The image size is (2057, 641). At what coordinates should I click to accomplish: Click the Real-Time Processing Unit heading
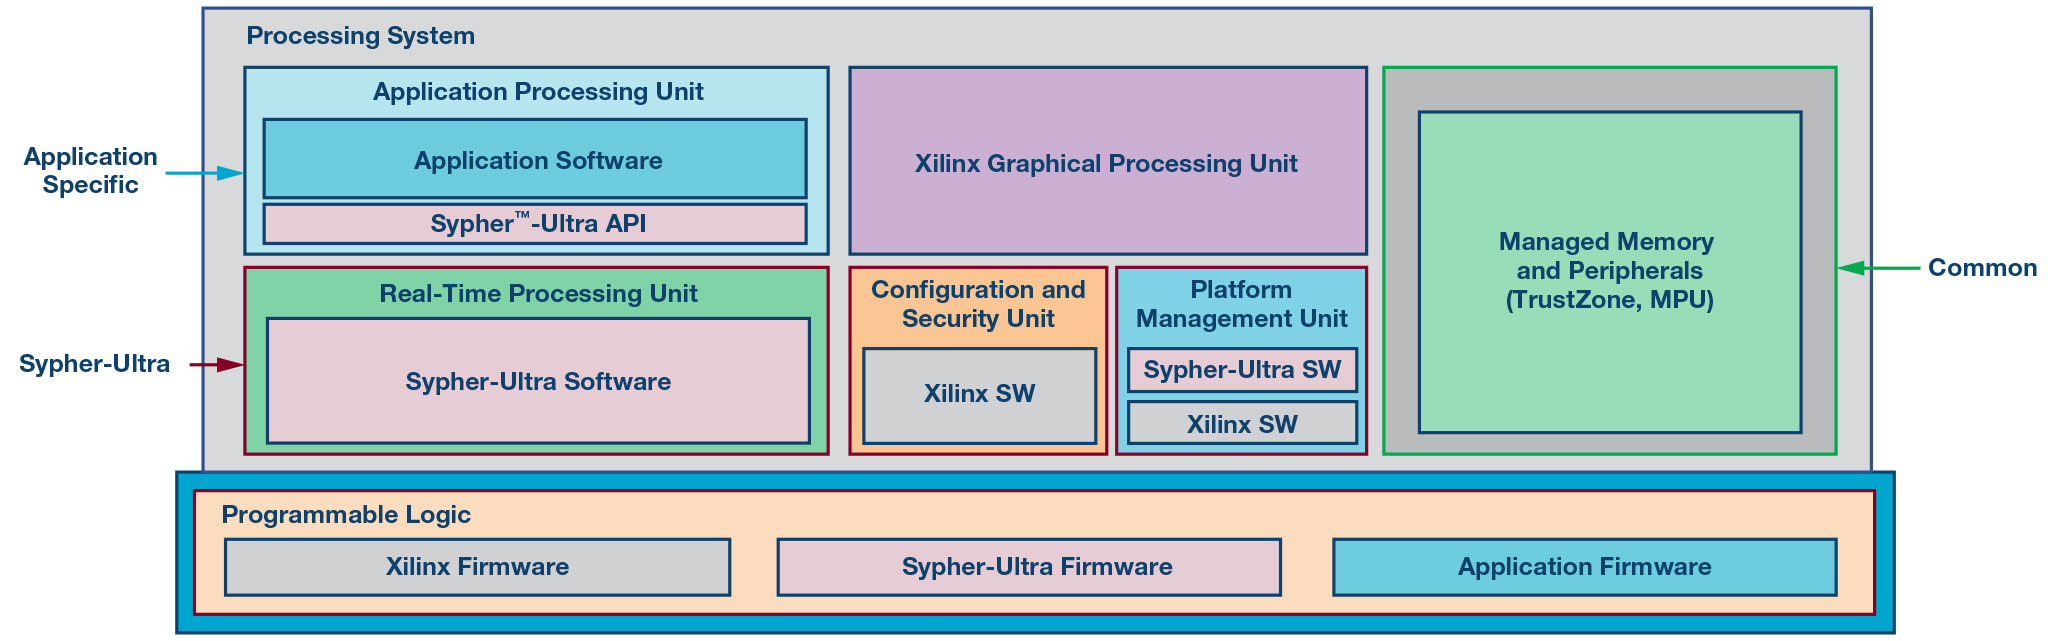tap(538, 294)
